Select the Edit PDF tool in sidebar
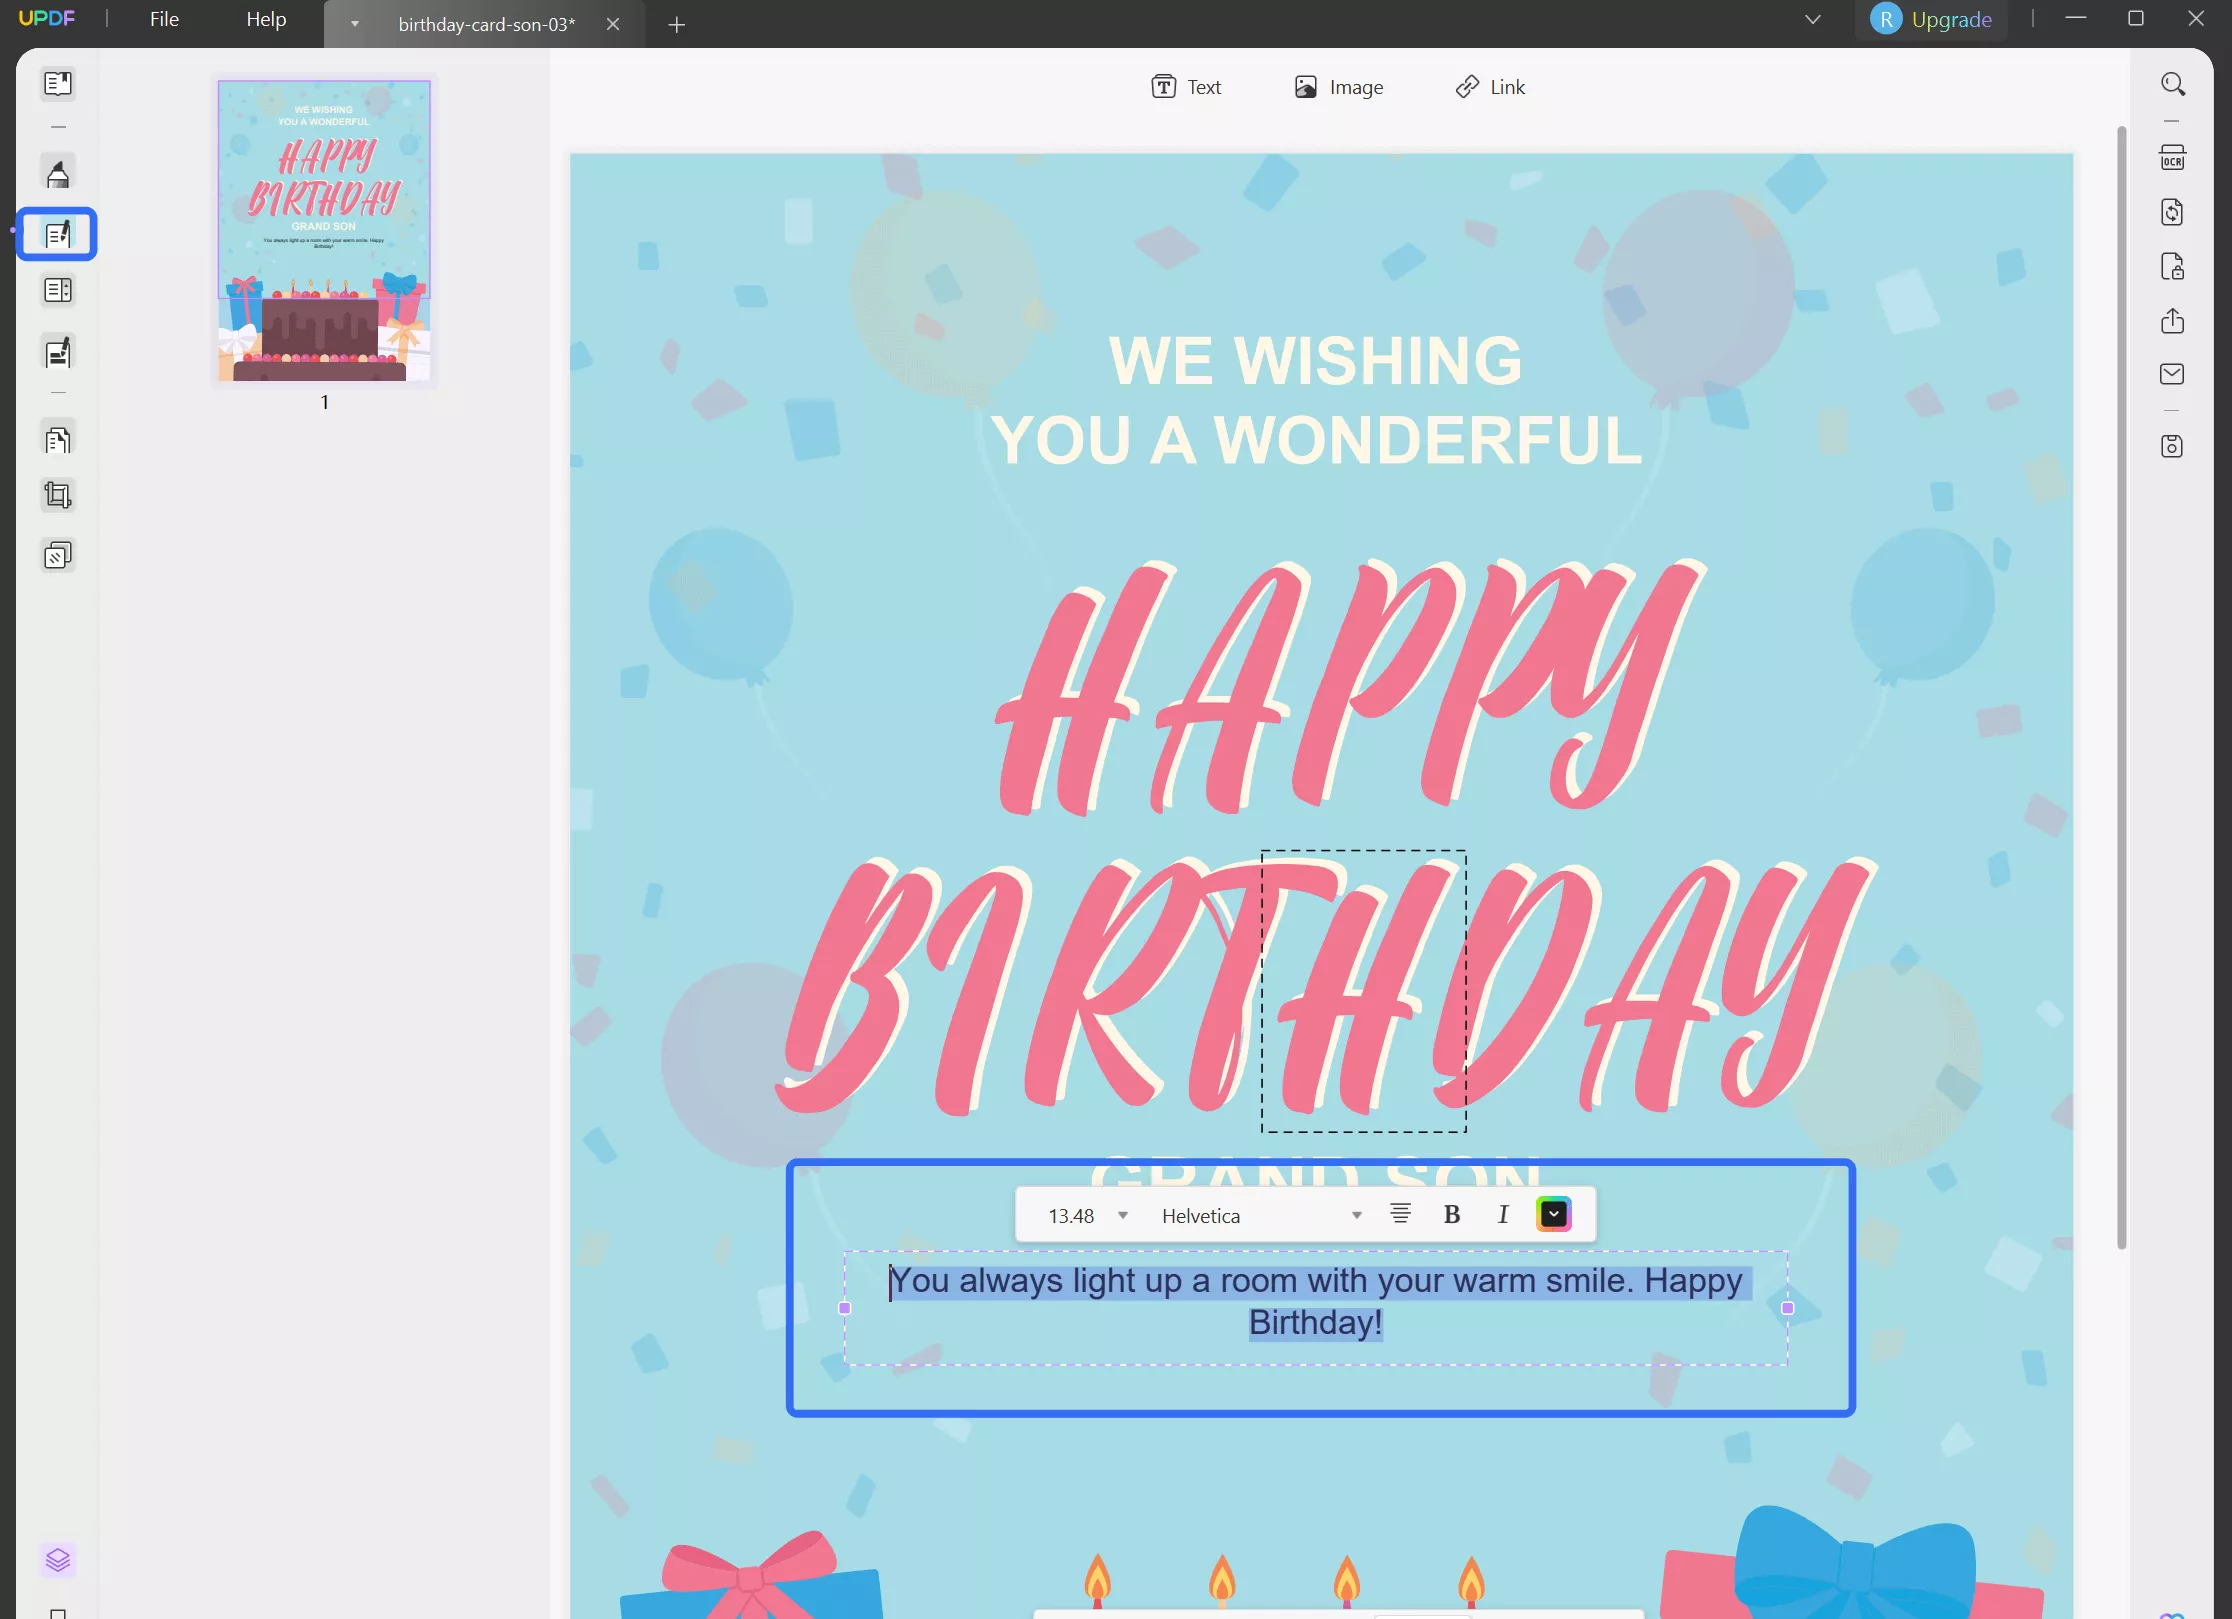Image resolution: width=2232 pixels, height=1619 pixels. (58, 234)
